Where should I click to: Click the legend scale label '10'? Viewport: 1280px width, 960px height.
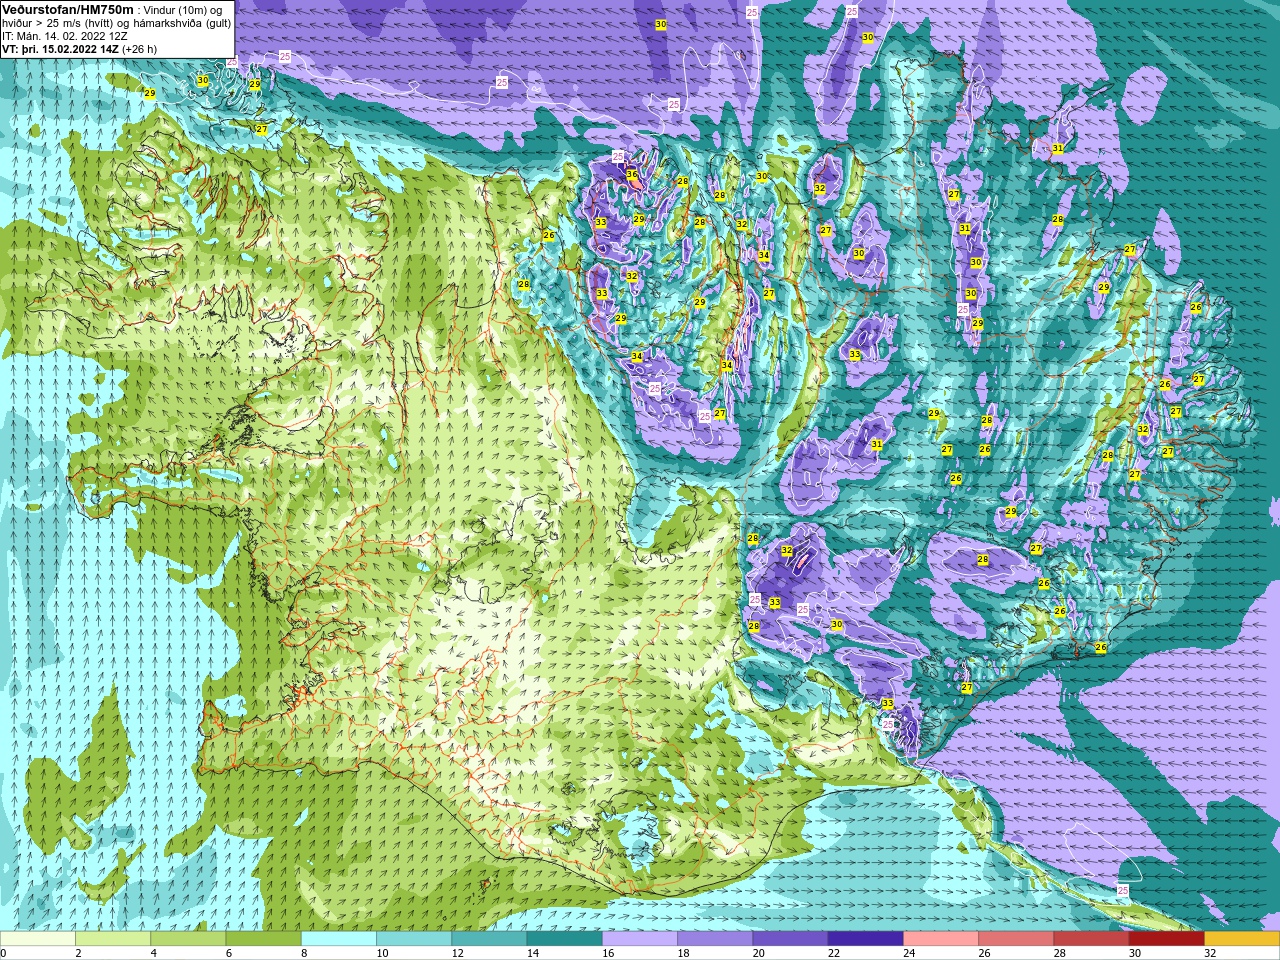(x=383, y=953)
